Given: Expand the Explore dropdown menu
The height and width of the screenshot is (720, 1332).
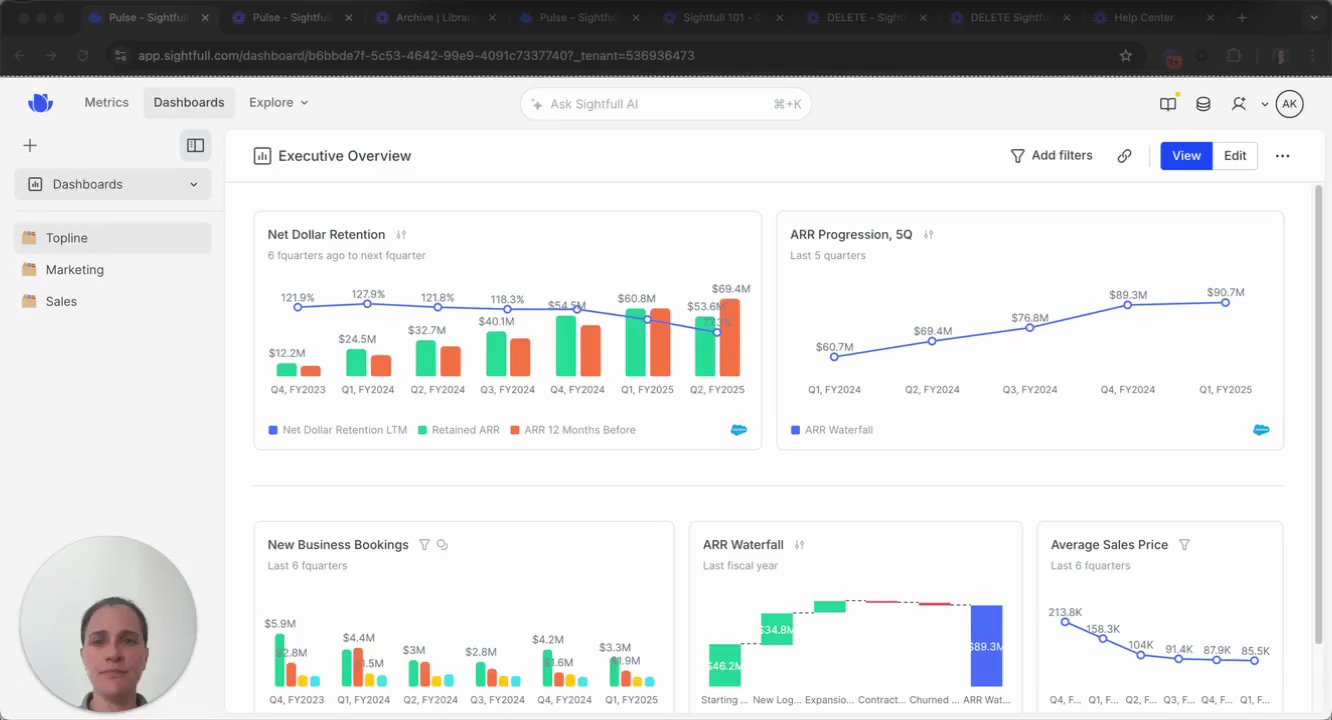Looking at the screenshot, I should pos(278,103).
